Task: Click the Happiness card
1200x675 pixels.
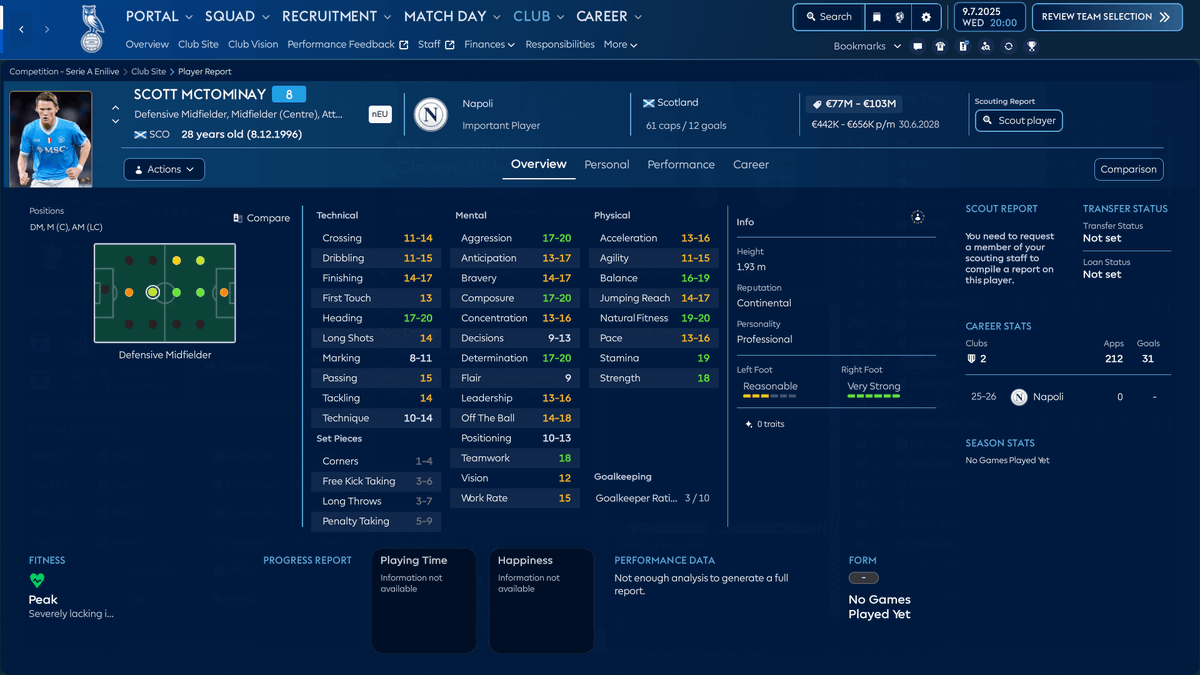Action: pos(541,600)
